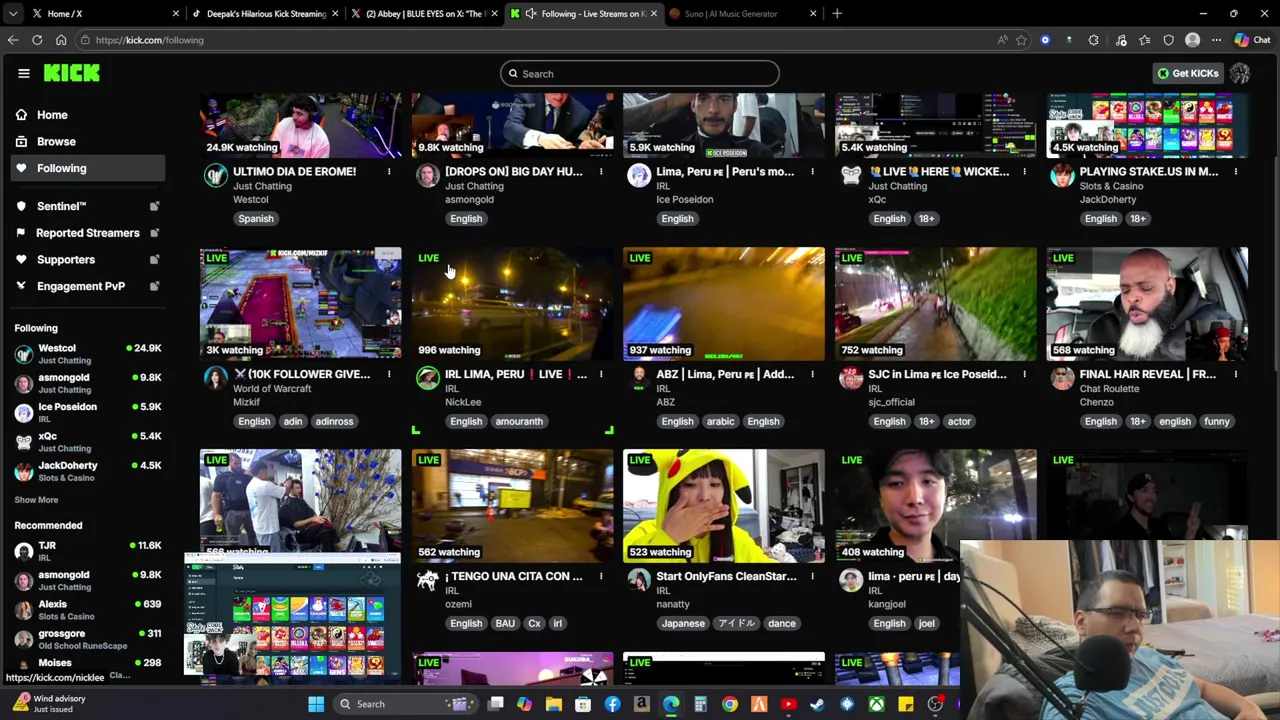Screen dimensions: 1280x720
Task: Go to Home in sidebar
Action: 88,115
